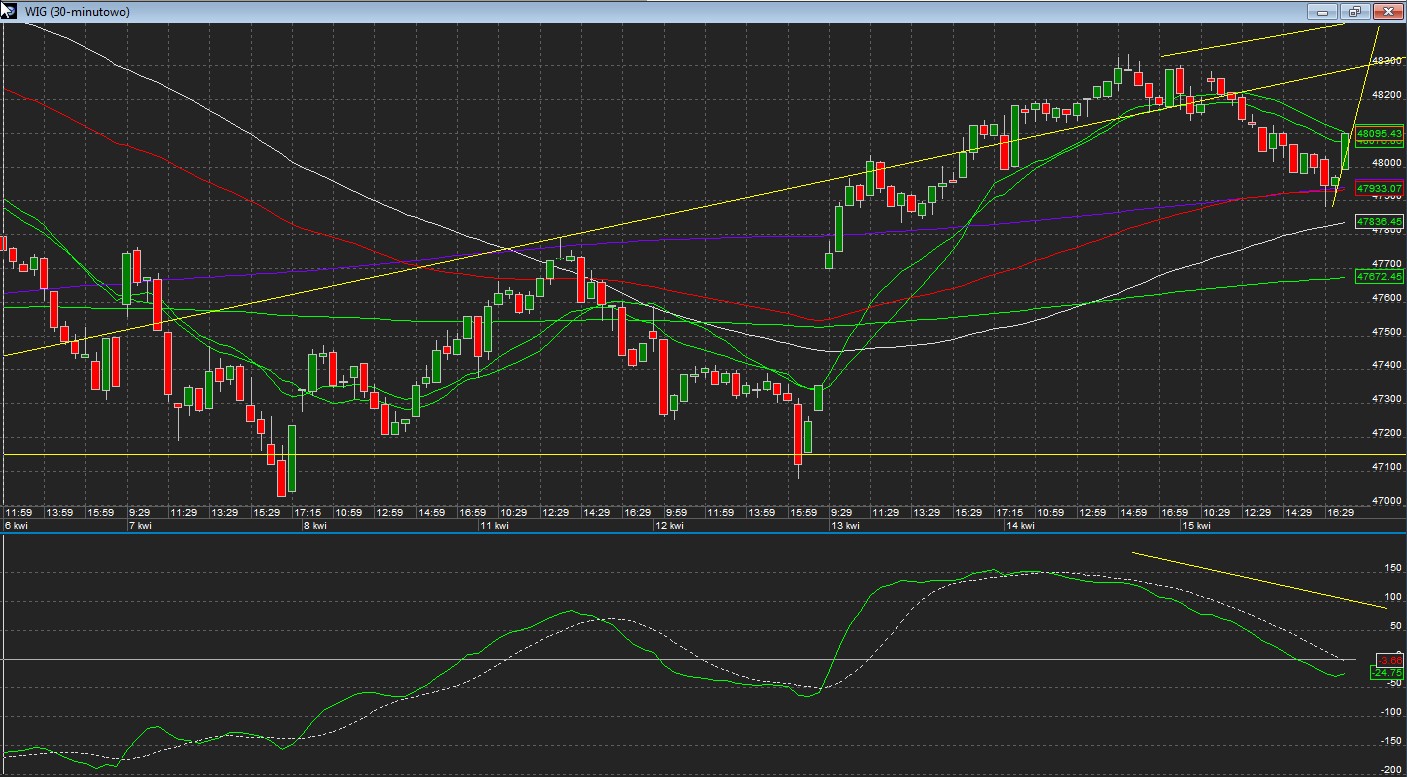Select the 48095.43 current price label
Screen dimensions: 1407x777
point(1379,133)
